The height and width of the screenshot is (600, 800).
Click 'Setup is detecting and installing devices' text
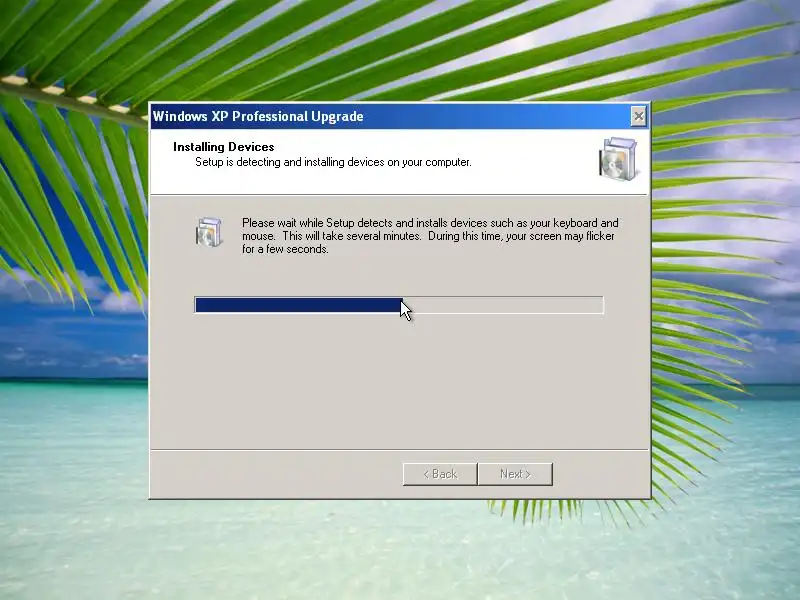point(333,162)
